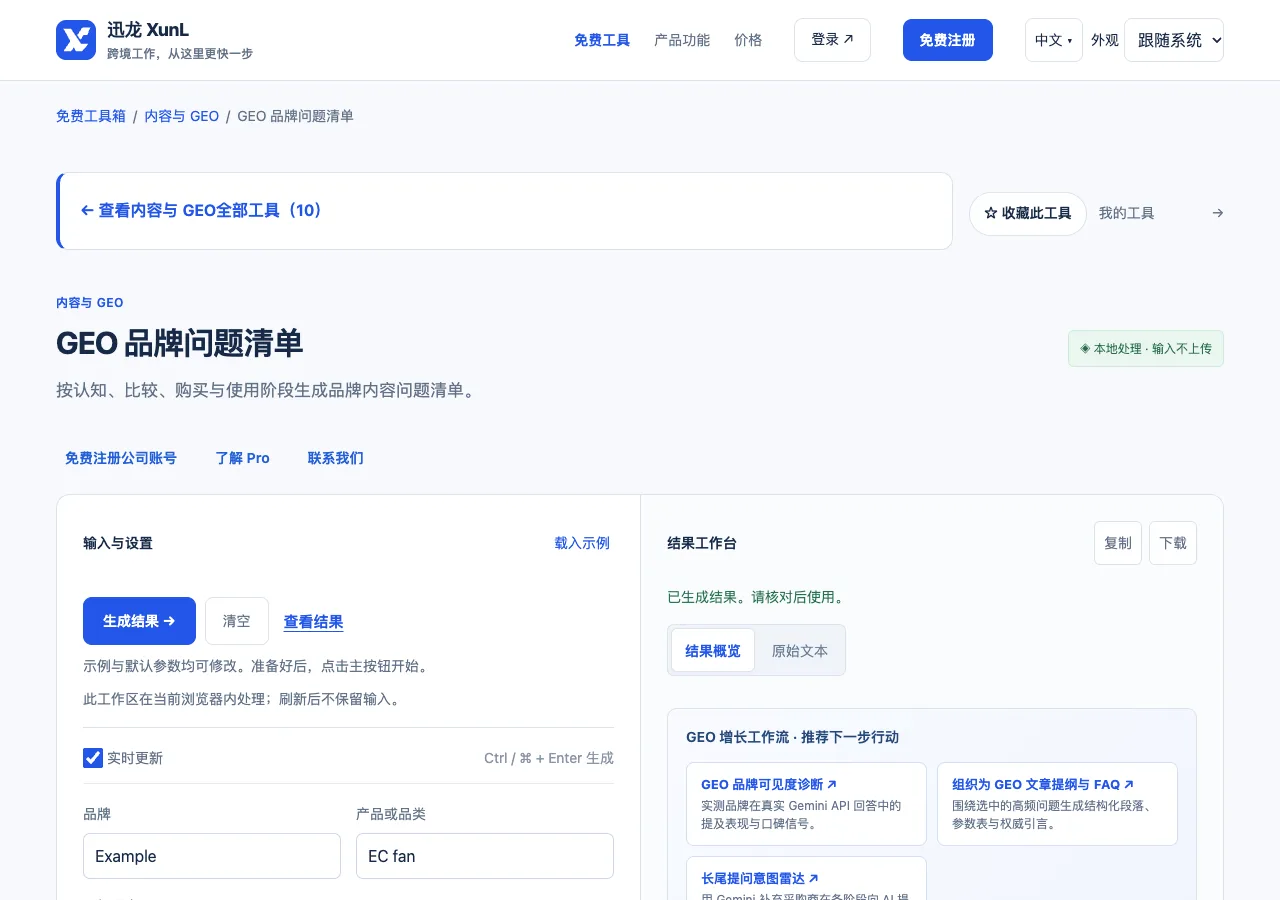Click the 免费注册 button
1280x900 pixels.
tap(948, 40)
